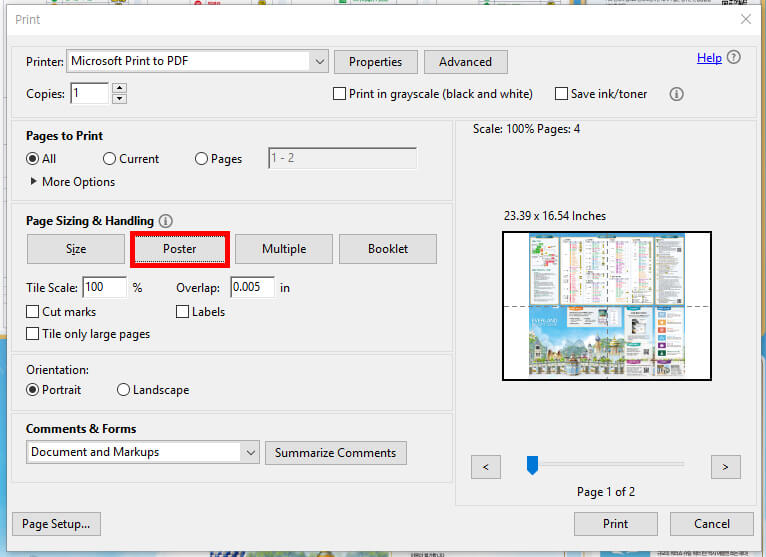Click the Help question mark icon

pos(733,58)
